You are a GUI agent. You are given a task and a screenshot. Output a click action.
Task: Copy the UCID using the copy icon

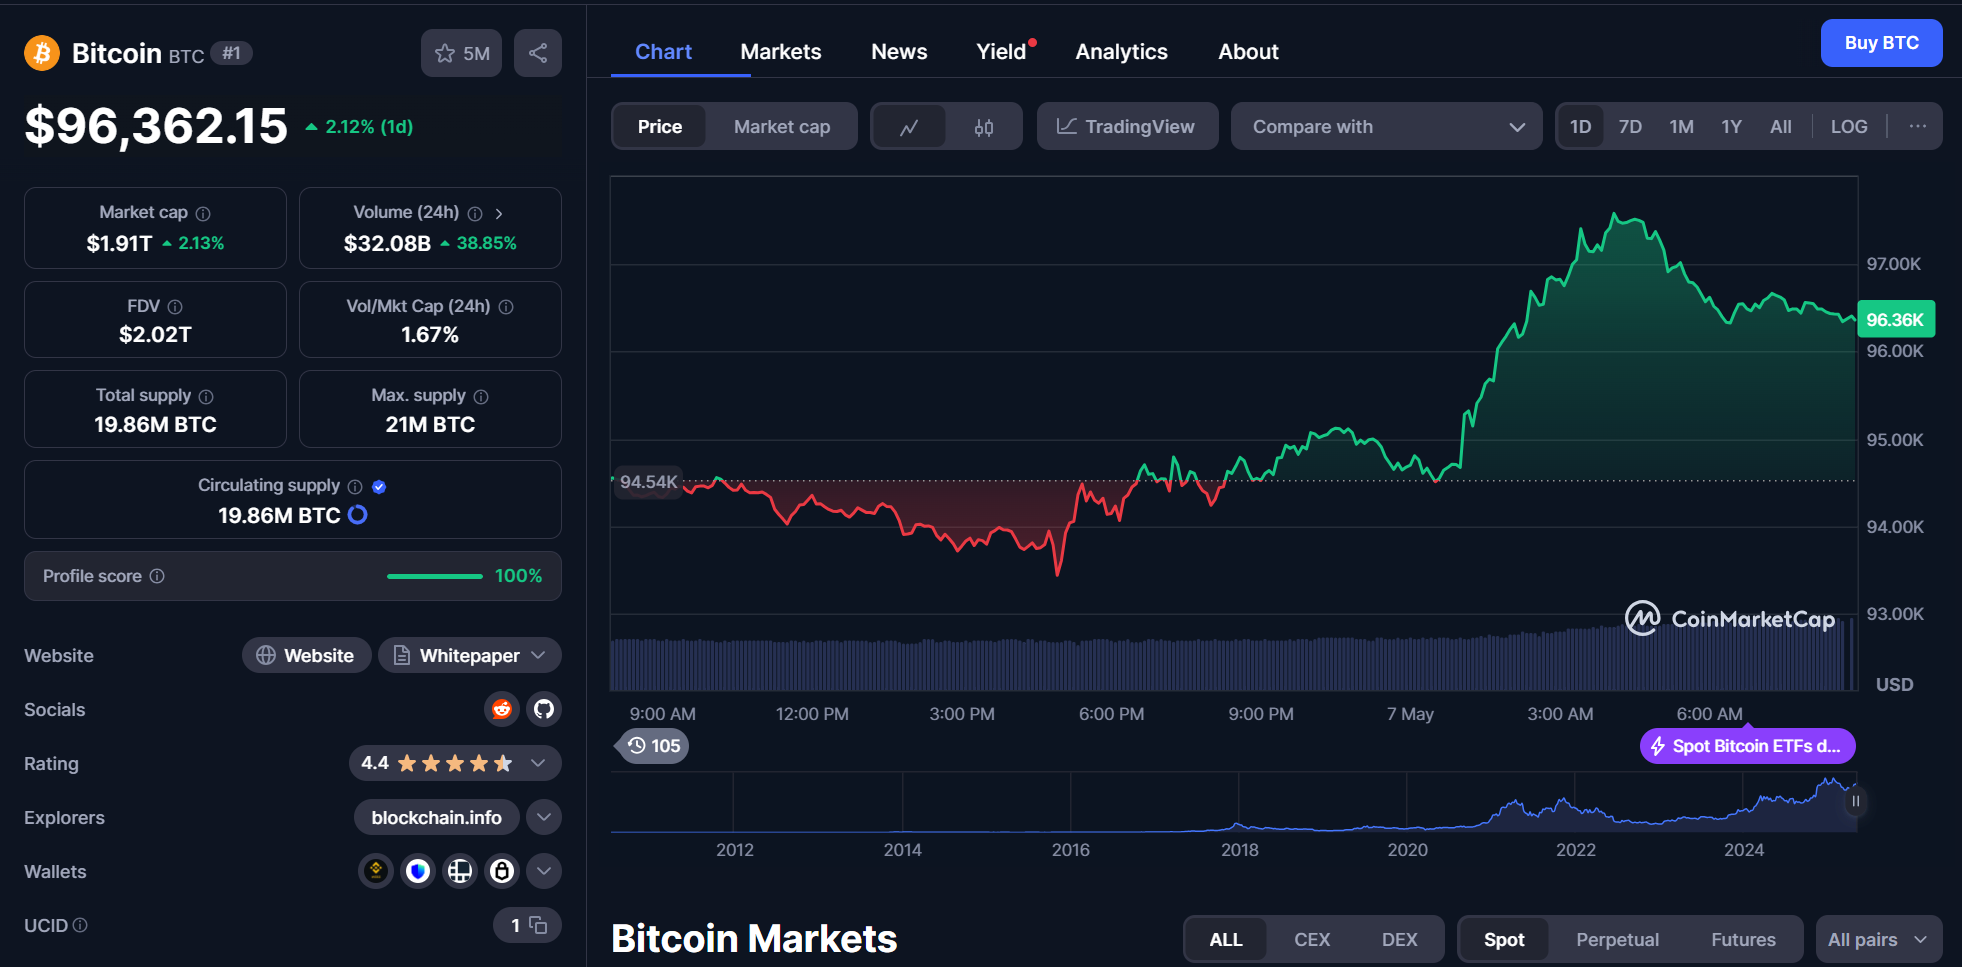(x=537, y=925)
